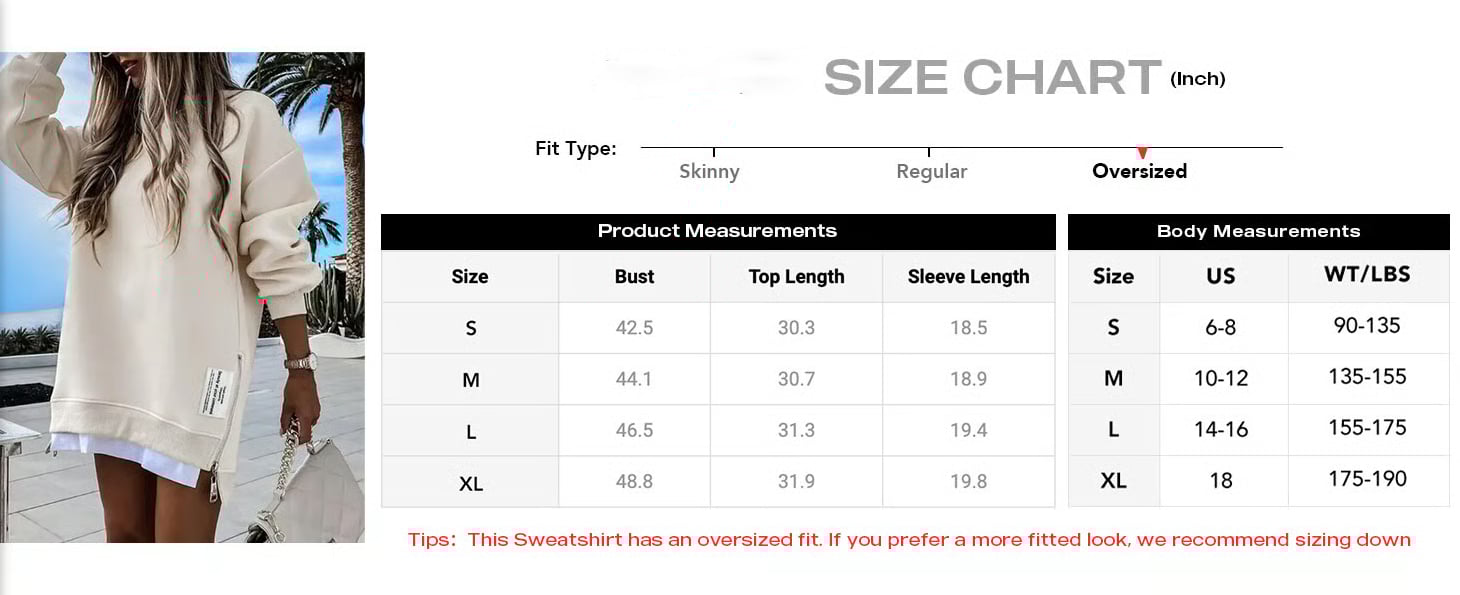Click the red Oversized fit marker
This screenshot has width=1460, height=595.
click(x=1142, y=152)
